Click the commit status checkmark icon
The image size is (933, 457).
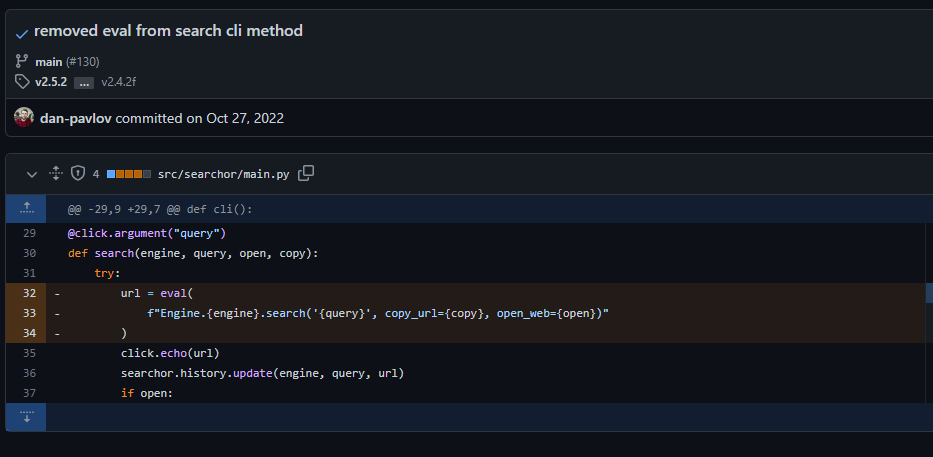(x=22, y=34)
